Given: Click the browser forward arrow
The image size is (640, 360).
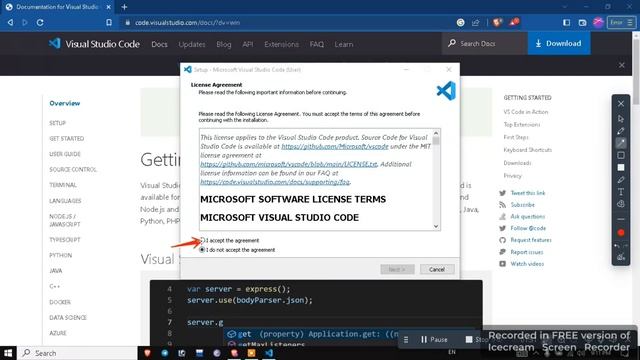Looking at the screenshot, I should pyautogui.click(x=25, y=22).
